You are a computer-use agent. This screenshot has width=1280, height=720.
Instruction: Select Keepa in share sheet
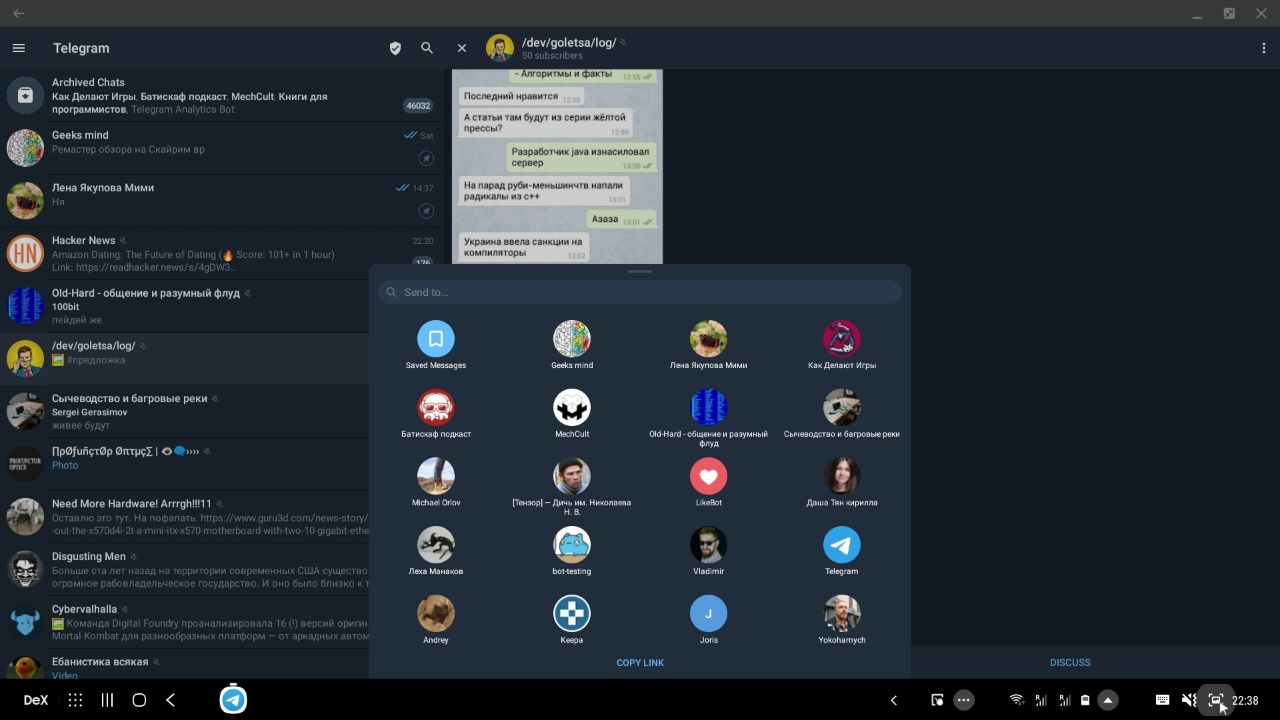pyautogui.click(x=572, y=620)
